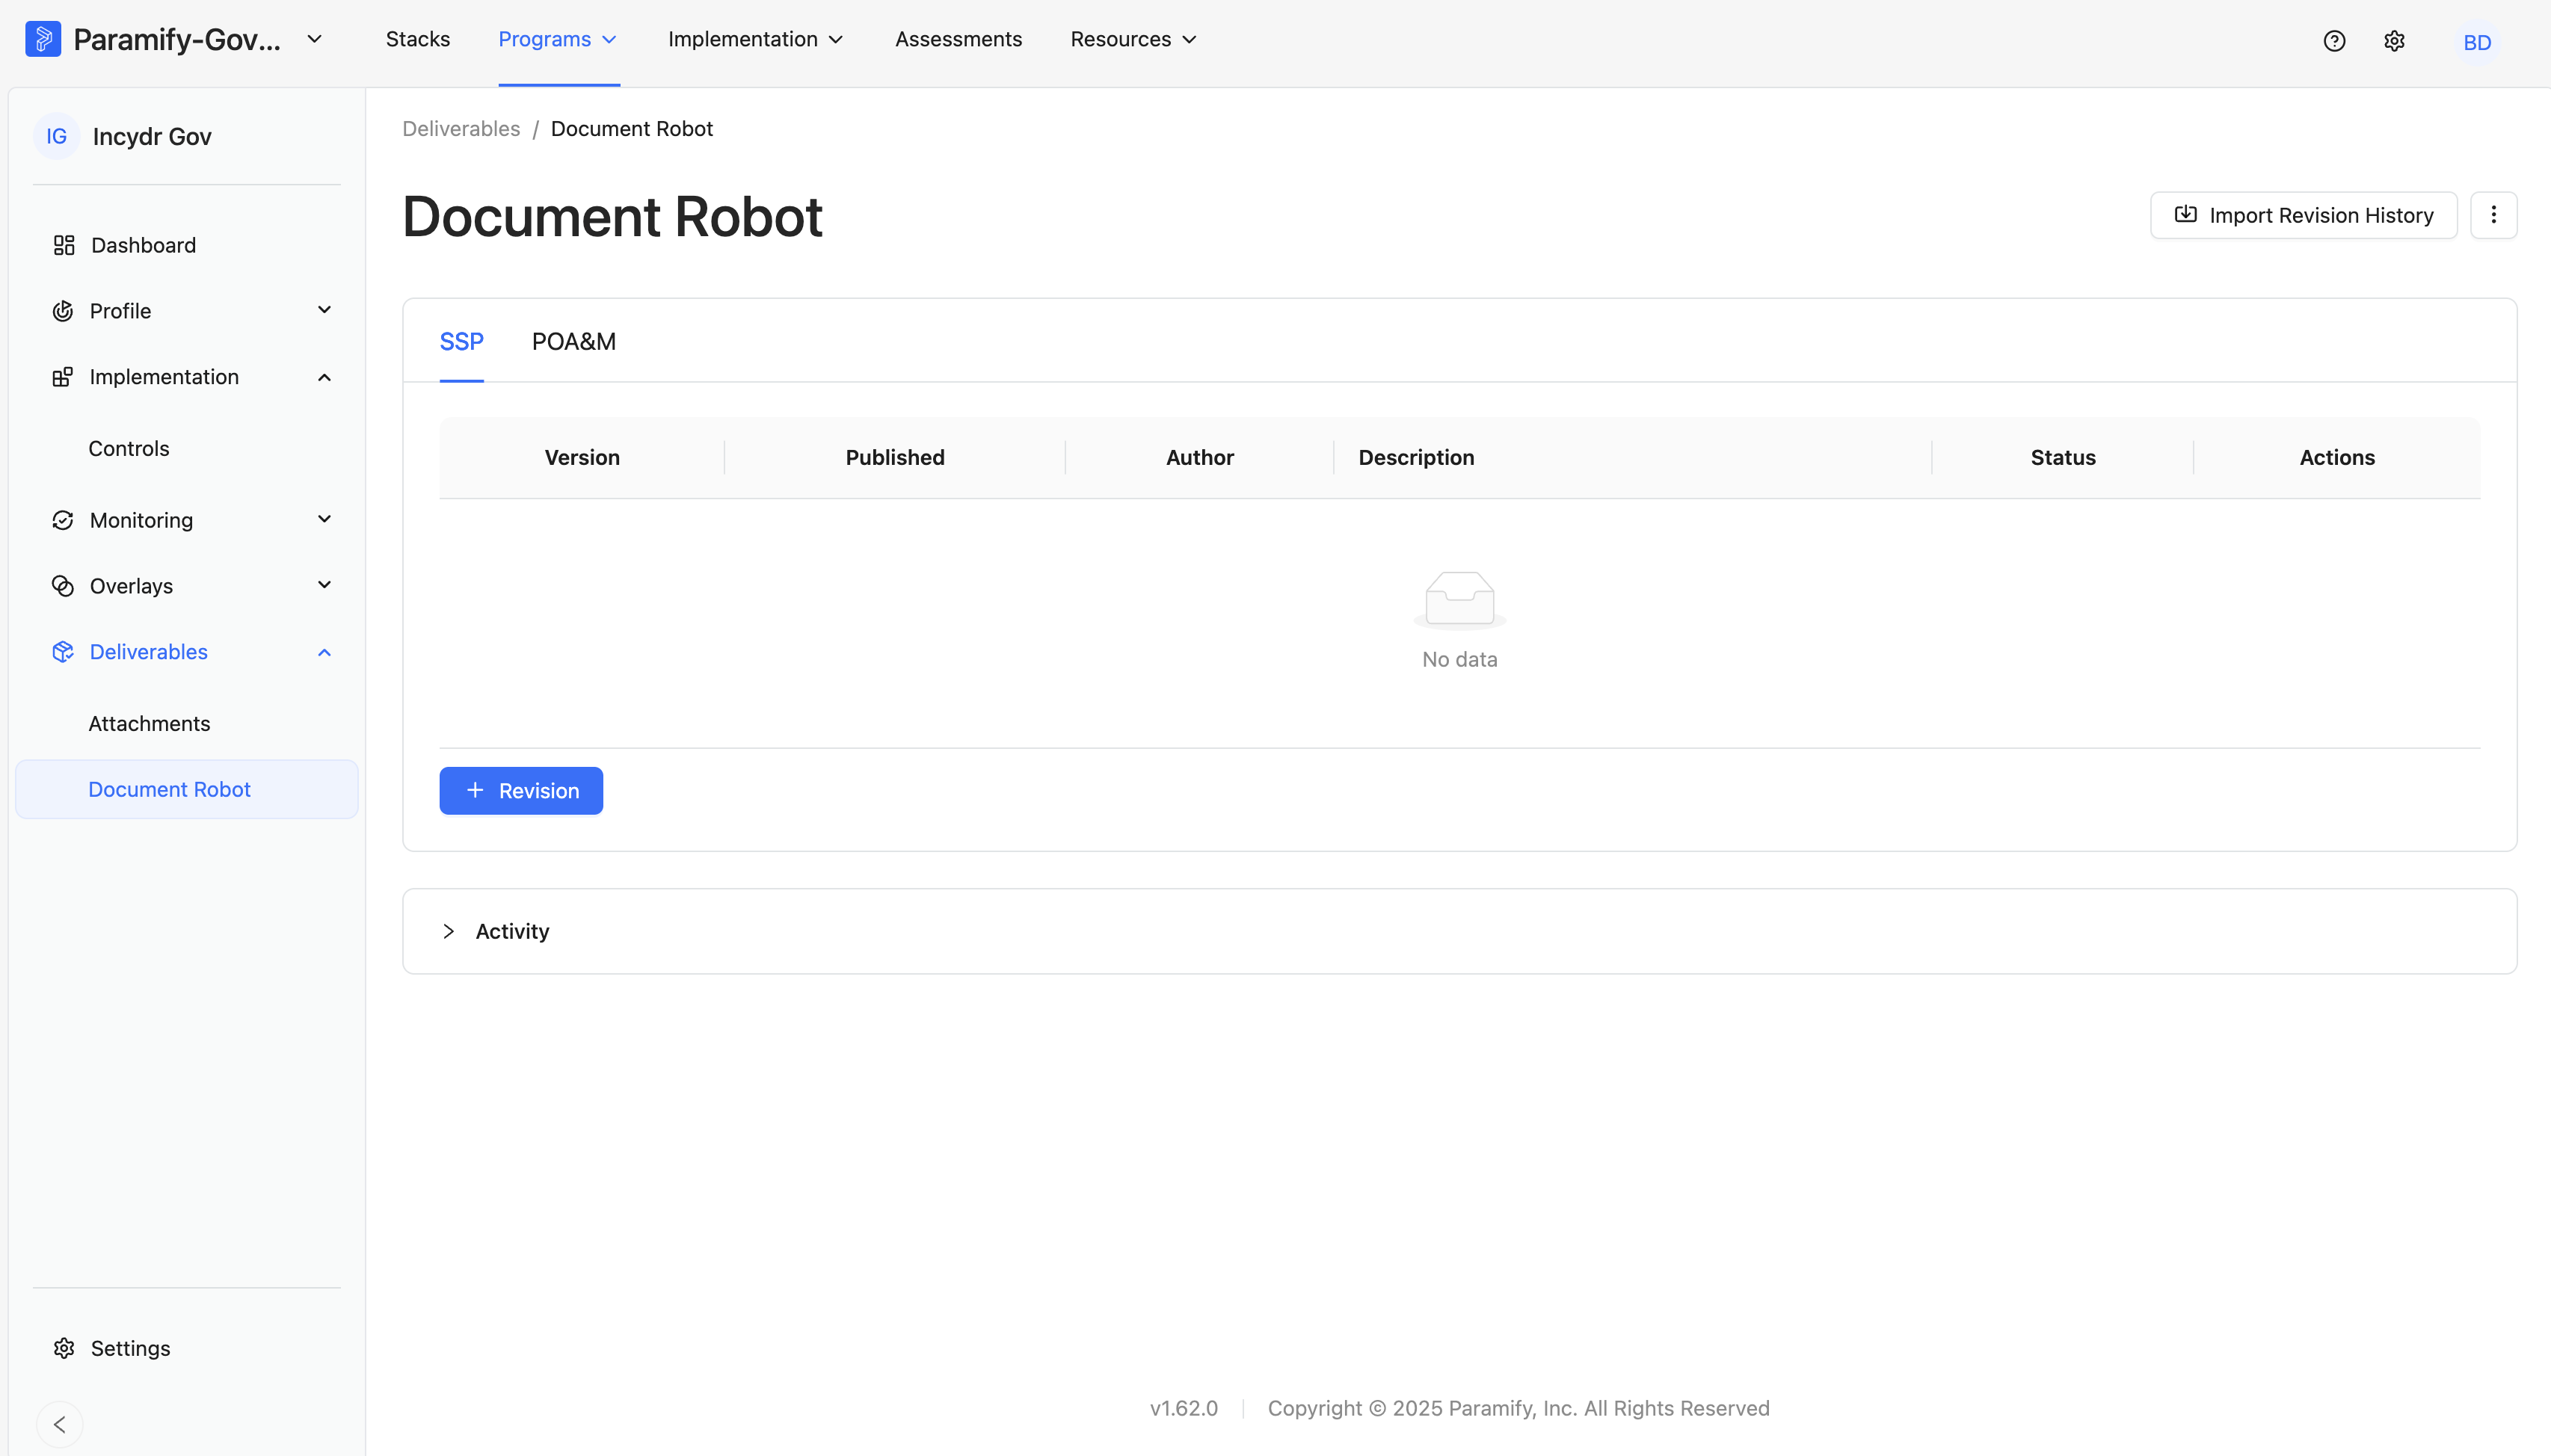Open the Paramify-Gov workspace switcher chevron
This screenshot has width=2551, height=1456.
pyautogui.click(x=314, y=39)
